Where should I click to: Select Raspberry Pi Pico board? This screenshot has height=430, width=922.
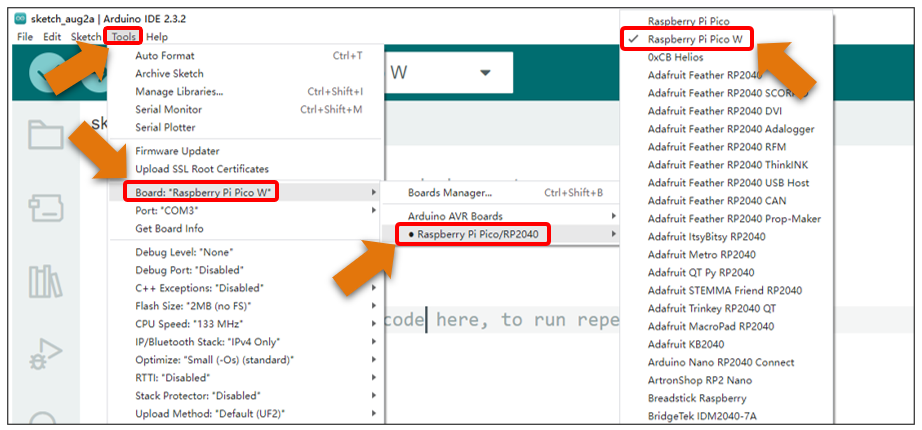(x=726, y=21)
